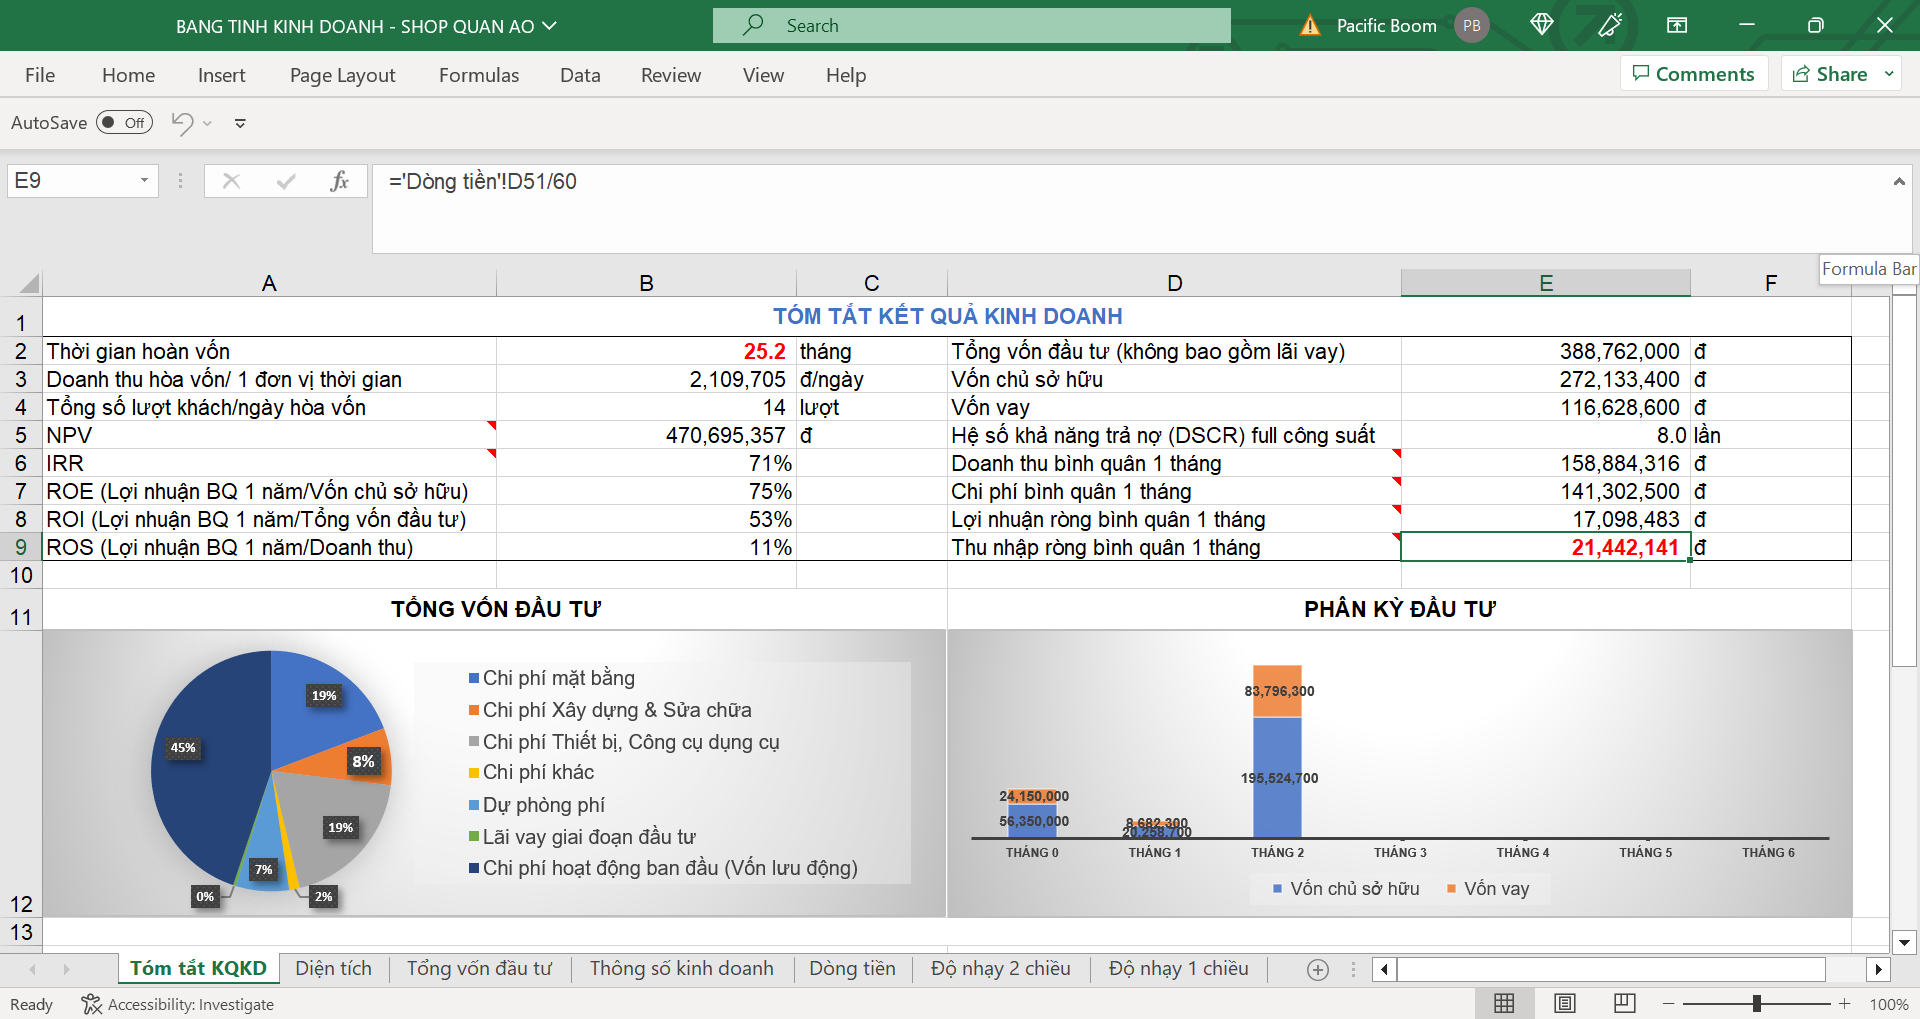Open Customize Quick Access Toolbar dropdown
Image resolution: width=1920 pixels, height=1019 pixels.
(240, 124)
